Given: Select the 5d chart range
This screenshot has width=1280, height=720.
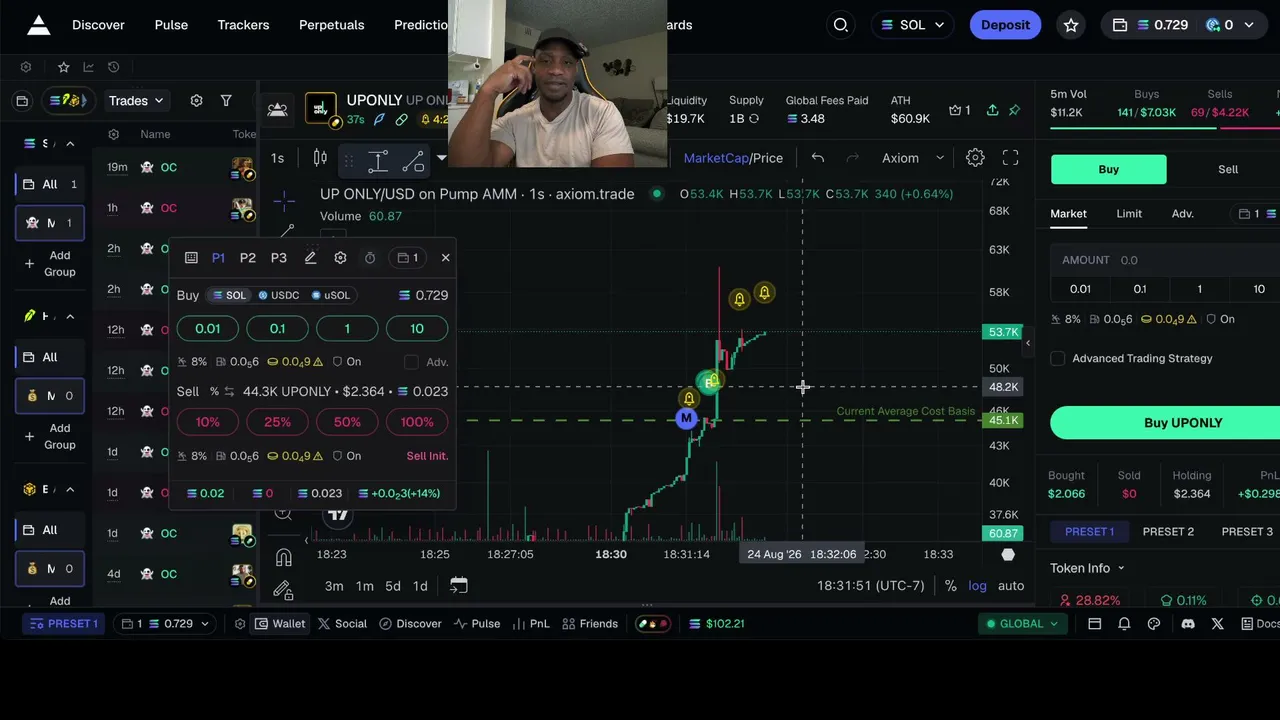Looking at the screenshot, I should [x=392, y=586].
